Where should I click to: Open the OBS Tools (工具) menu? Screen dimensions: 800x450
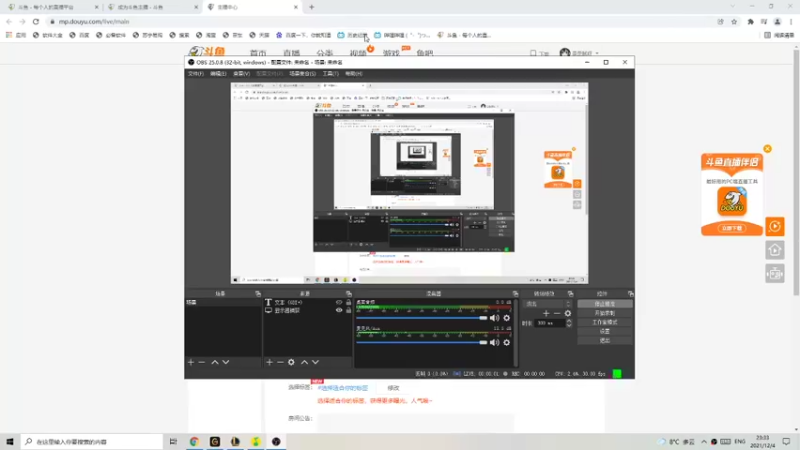[x=330, y=73]
